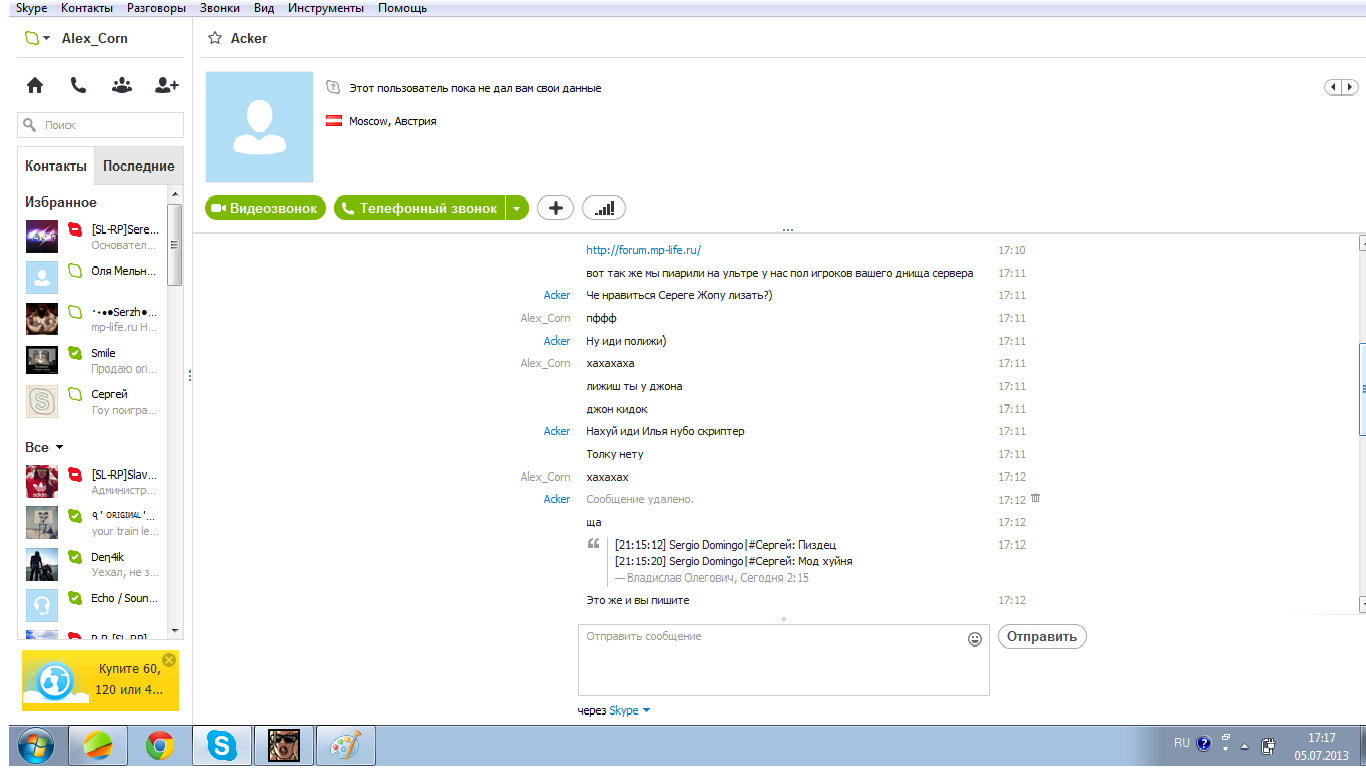The height and width of the screenshot is (768, 1366).
Task: Select the Echo / Soun... contact
Action: pyautogui.click(x=95, y=605)
